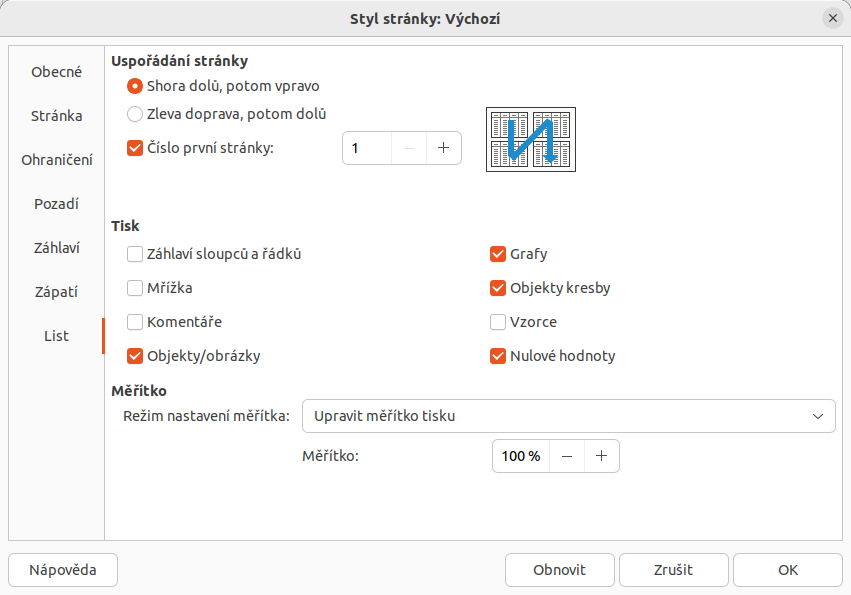This screenshot has height=595, width=851.
Task: Open help via Nápověda button
Action: pyautogui.click(x=63, y=569)
